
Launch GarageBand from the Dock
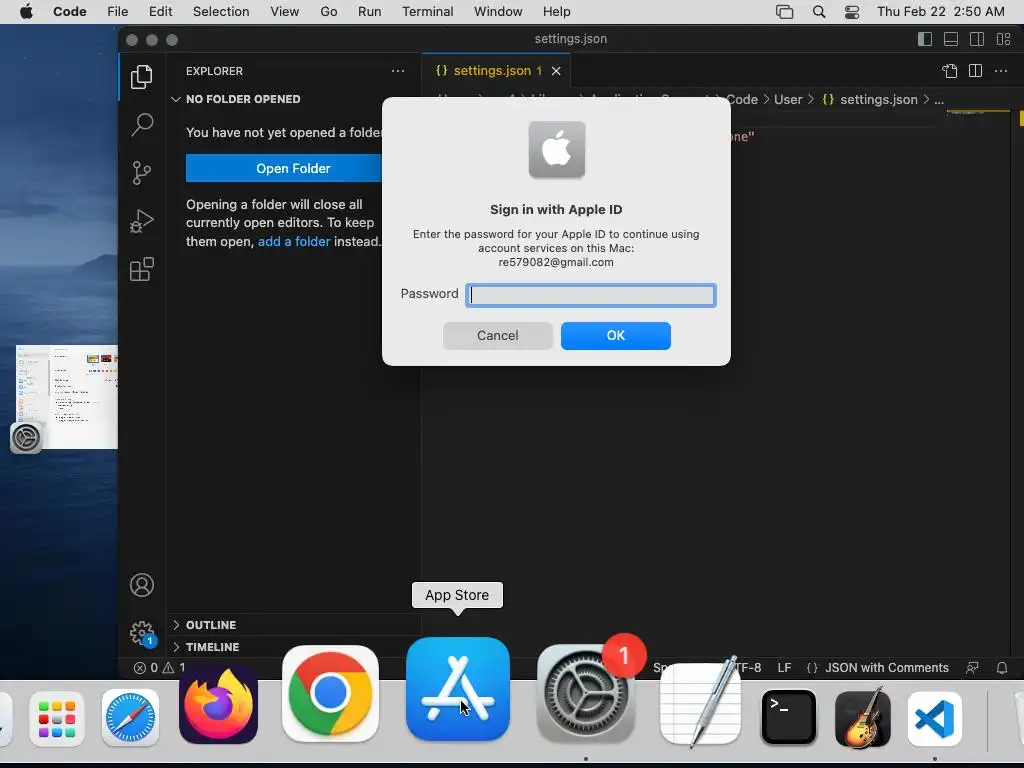pos(862,718)
